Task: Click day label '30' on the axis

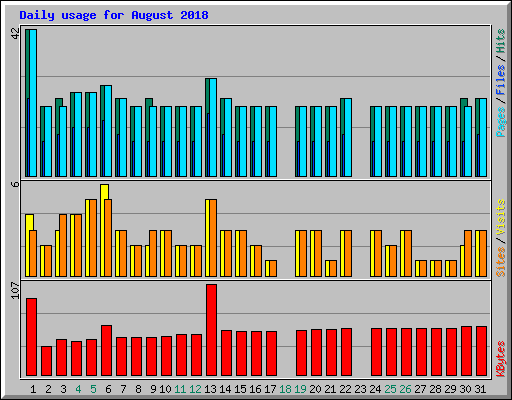Action: [465, 389]
